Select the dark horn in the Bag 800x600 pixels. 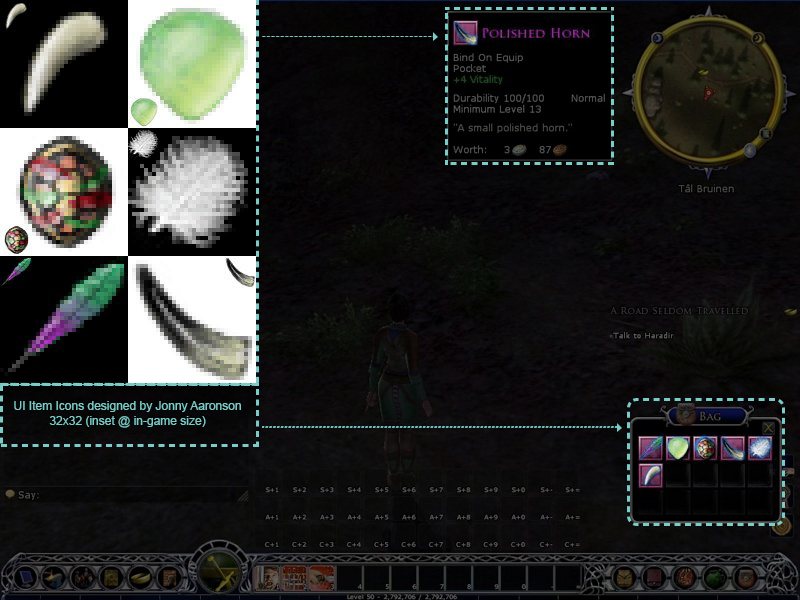pos(732,448)
